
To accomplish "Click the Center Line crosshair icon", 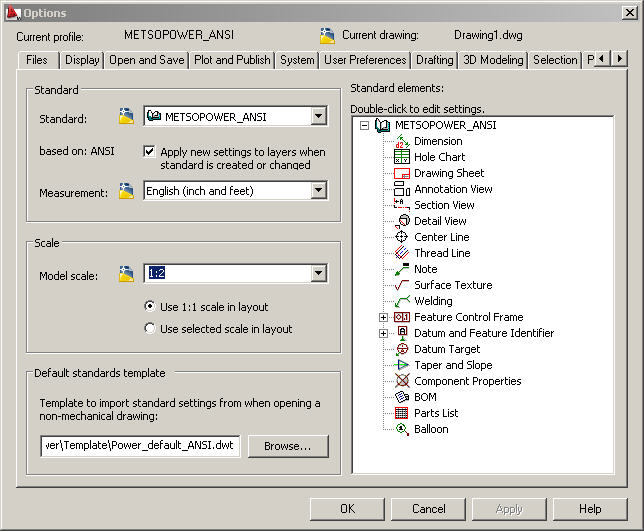I will pyautogui.click(x=401, y=237).
